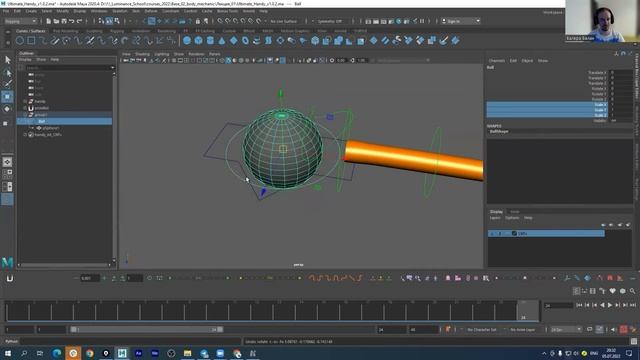Click the Python script language label

[11, 341]
